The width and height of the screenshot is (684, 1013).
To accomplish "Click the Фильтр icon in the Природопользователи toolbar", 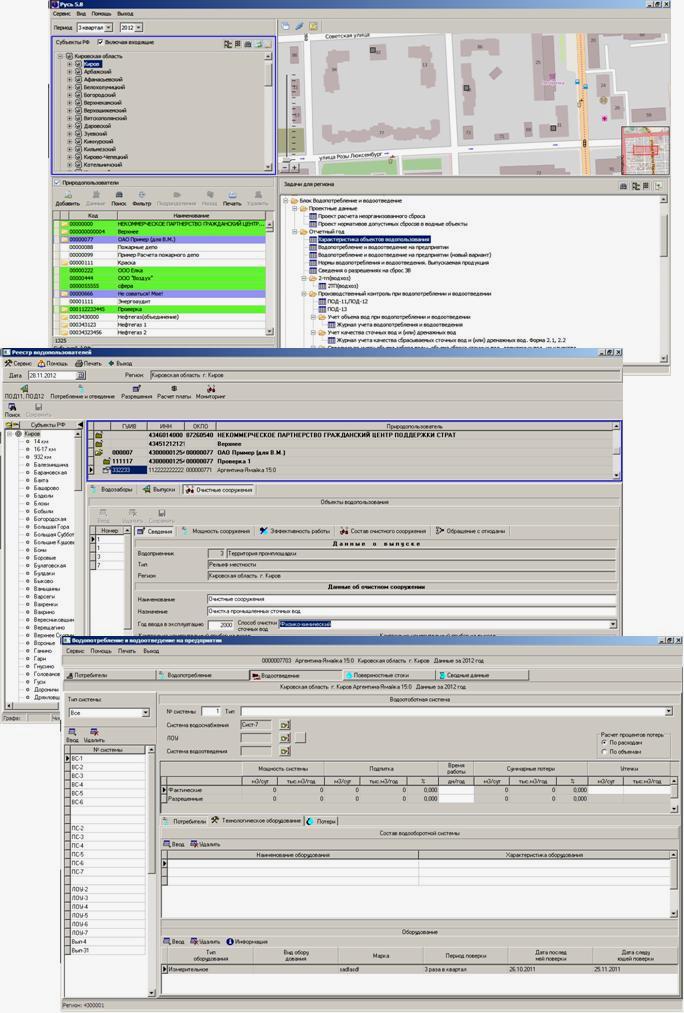I will point(141,197).
